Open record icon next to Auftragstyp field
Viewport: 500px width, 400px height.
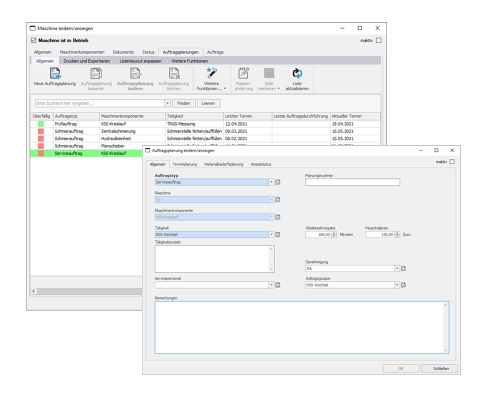[x=278, y=182]
